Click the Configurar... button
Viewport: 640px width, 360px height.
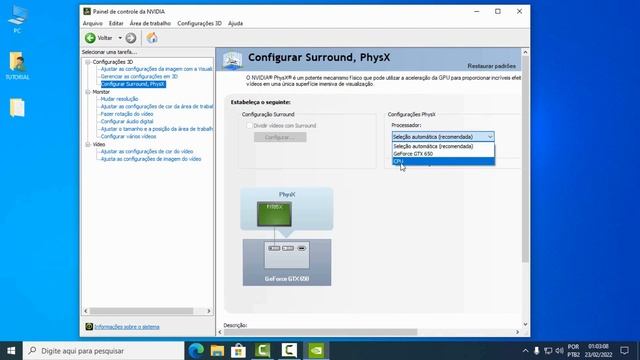click(x=280, y=137)
